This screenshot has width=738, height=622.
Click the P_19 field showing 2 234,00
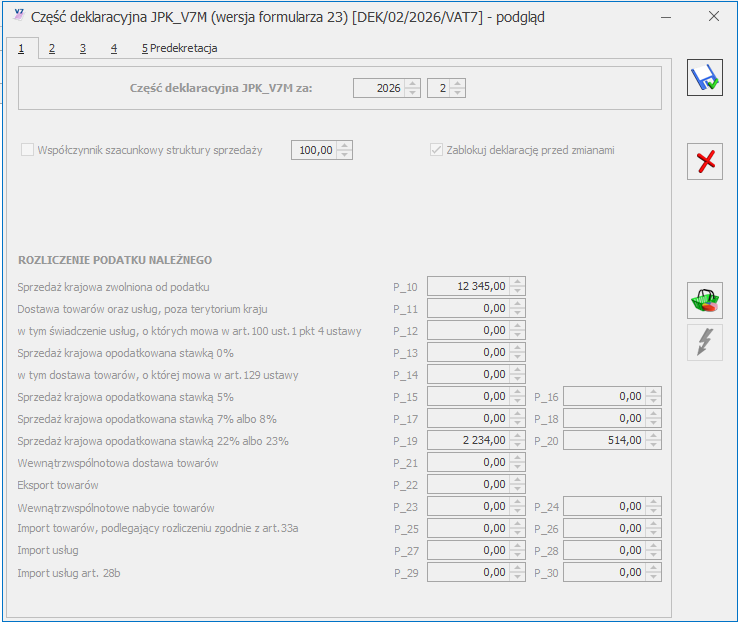point(468,441)
